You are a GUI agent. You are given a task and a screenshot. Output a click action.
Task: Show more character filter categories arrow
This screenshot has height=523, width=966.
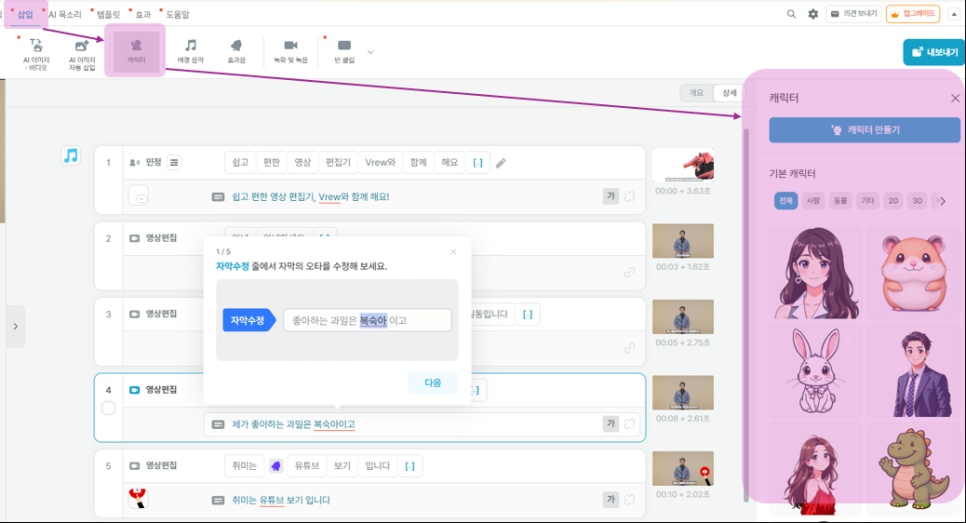[943, 200]
